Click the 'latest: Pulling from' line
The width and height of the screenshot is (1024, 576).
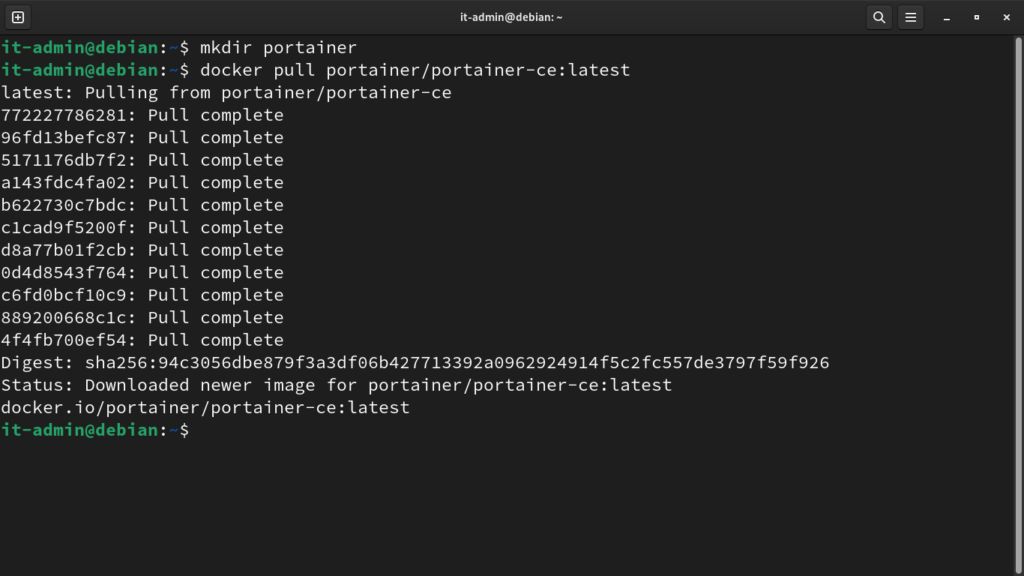coord(226,93)
